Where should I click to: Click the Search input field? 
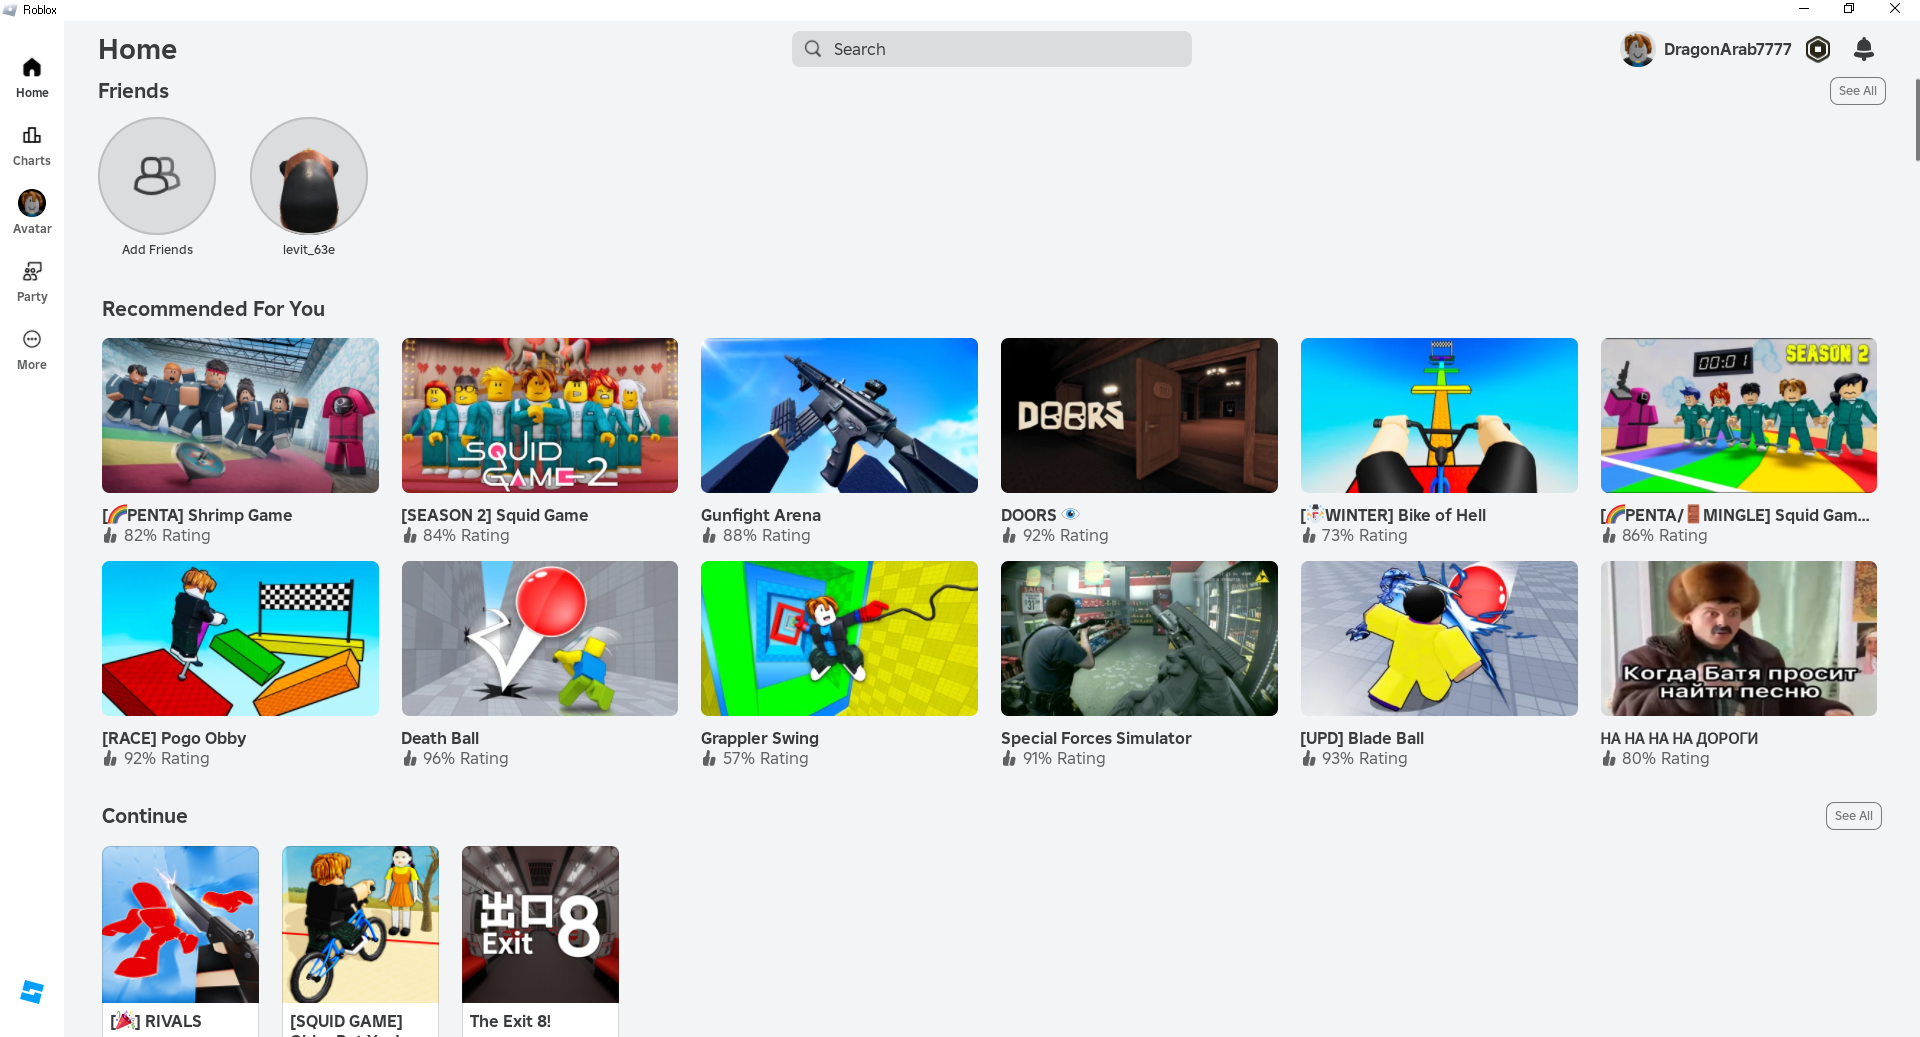coord(992,49)
